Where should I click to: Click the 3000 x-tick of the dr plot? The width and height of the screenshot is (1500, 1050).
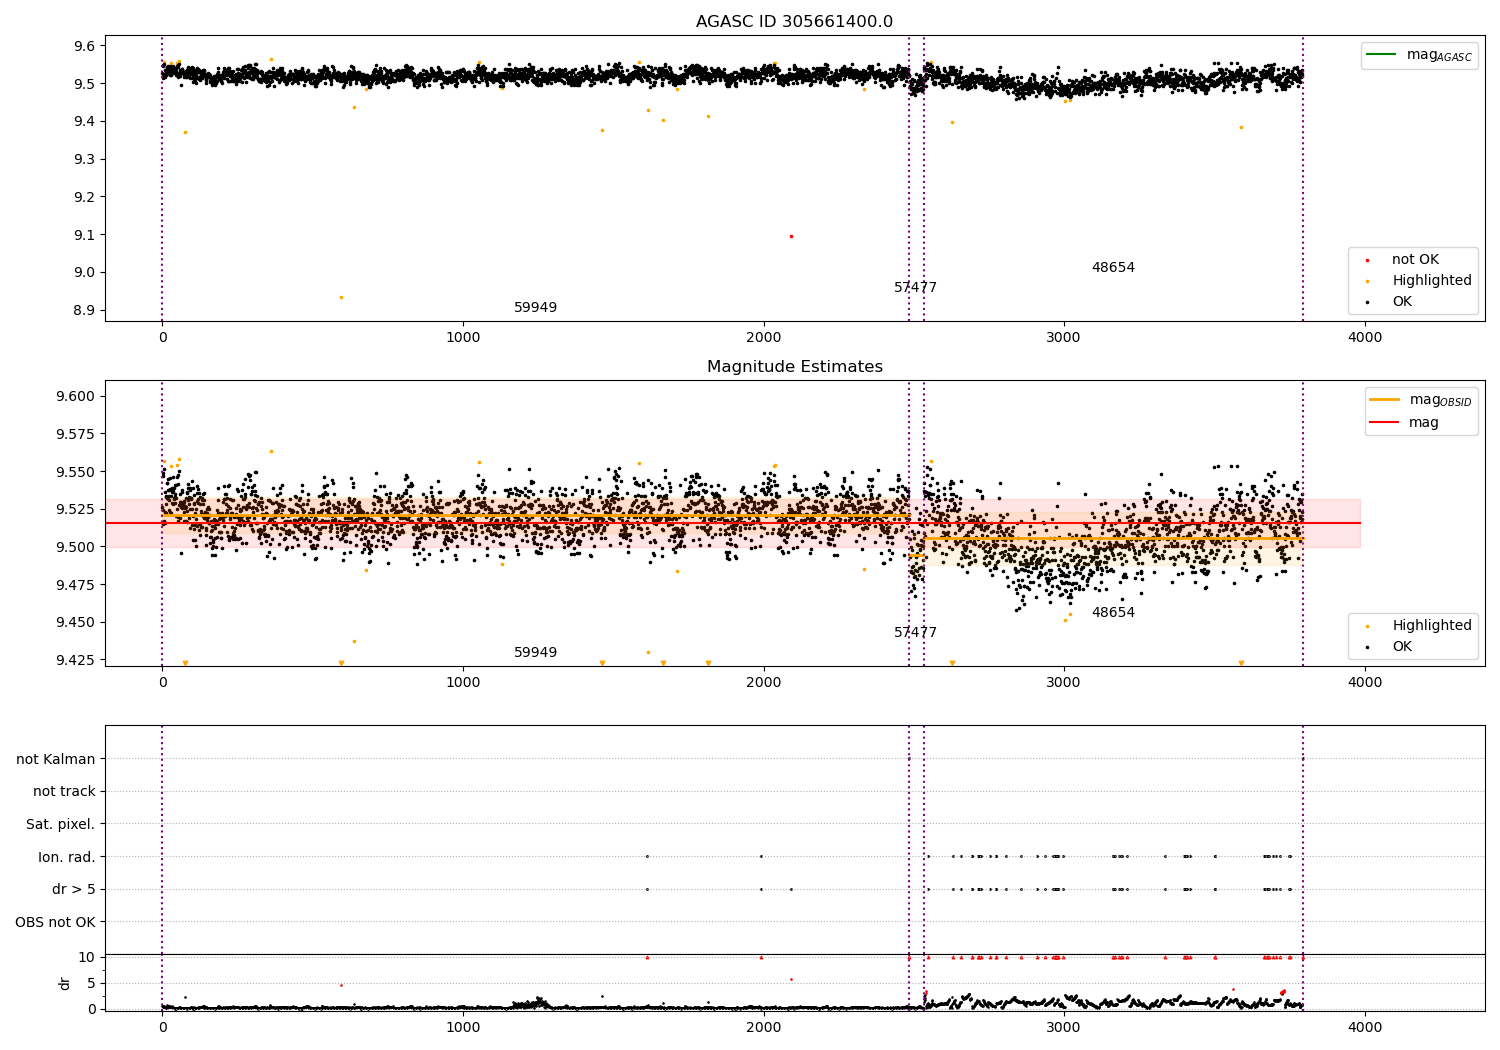coord(1064,1026)
